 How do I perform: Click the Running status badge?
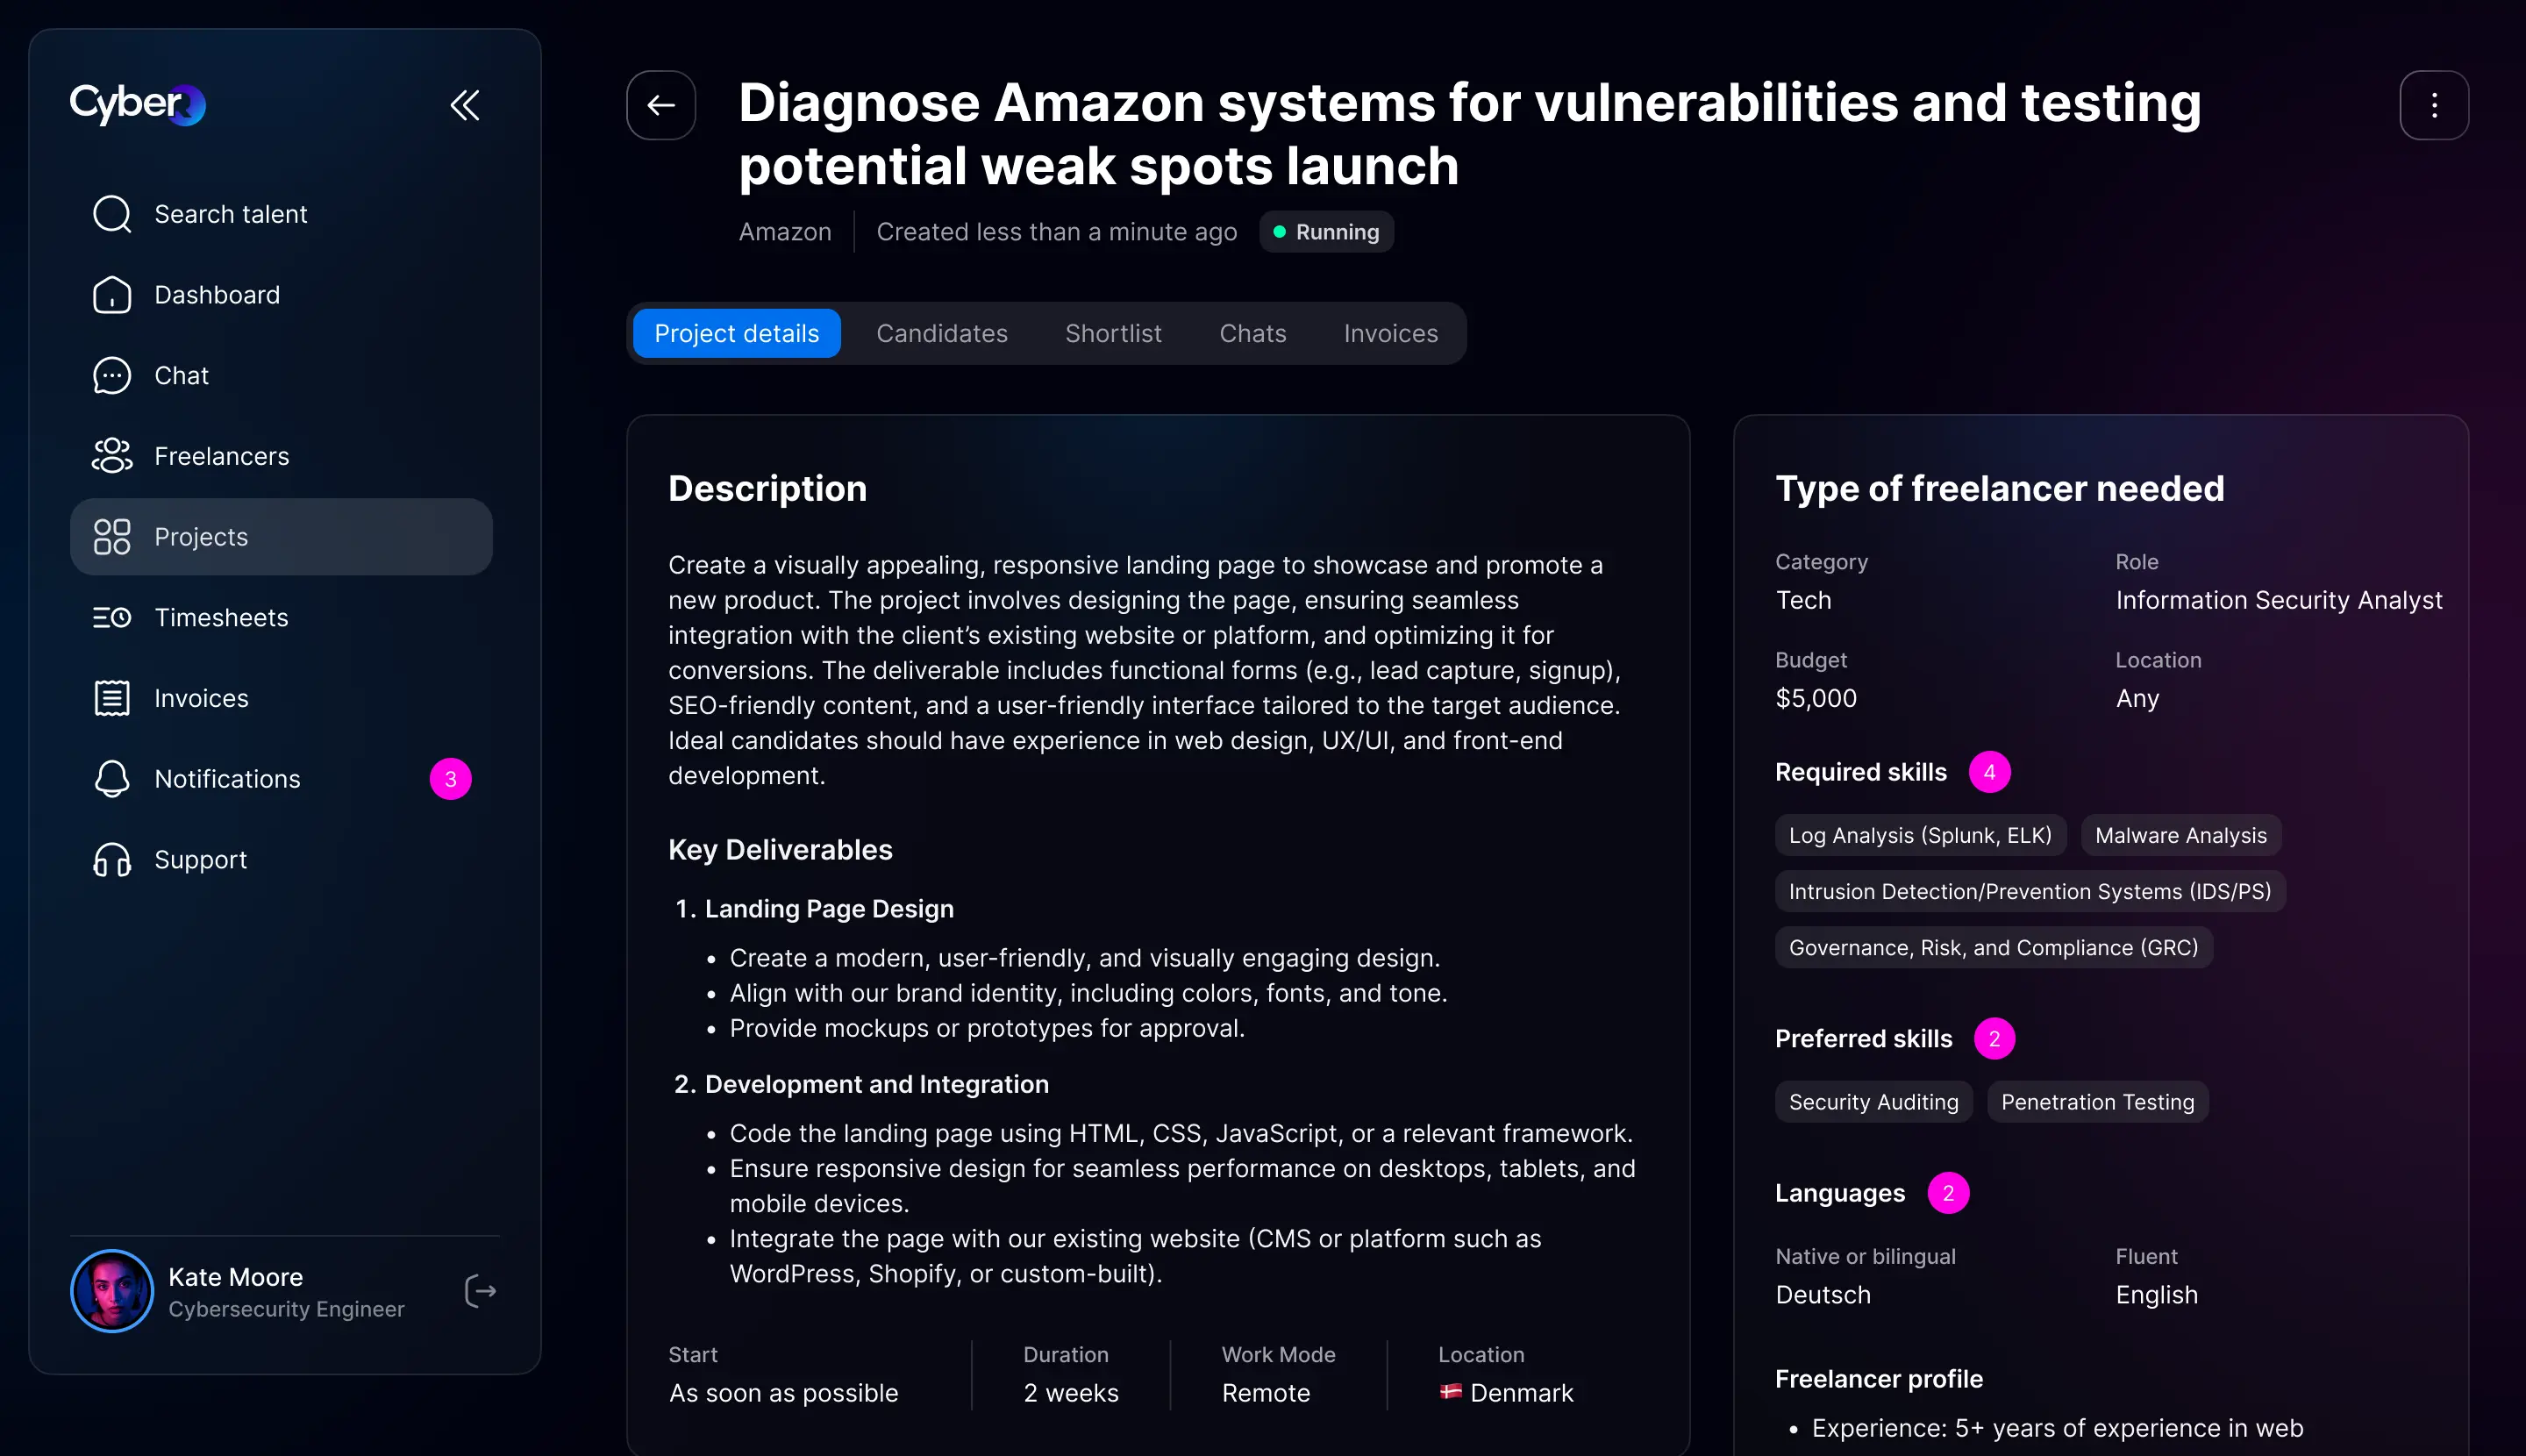[x=1326, y=232]
